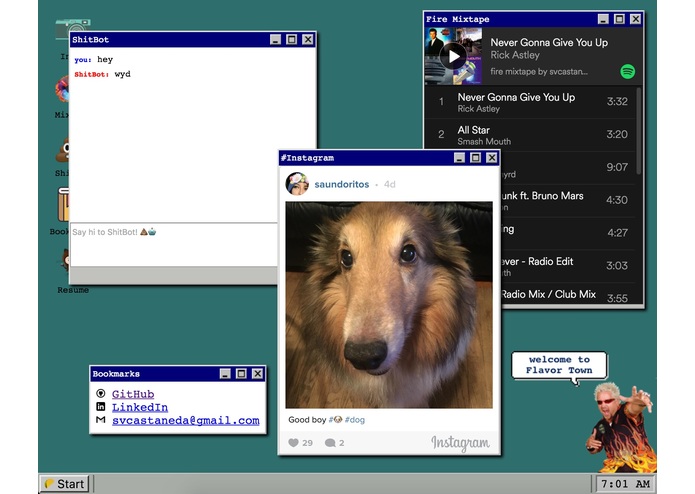Like the post using the heart icon
Image resolution: width=695 pixels, height=494 pixels.
pos(293,443)
